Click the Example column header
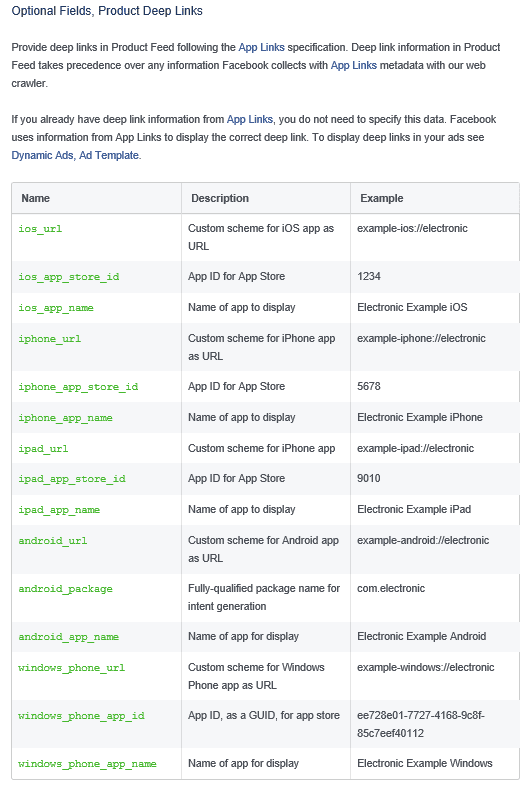 point(382,198)
